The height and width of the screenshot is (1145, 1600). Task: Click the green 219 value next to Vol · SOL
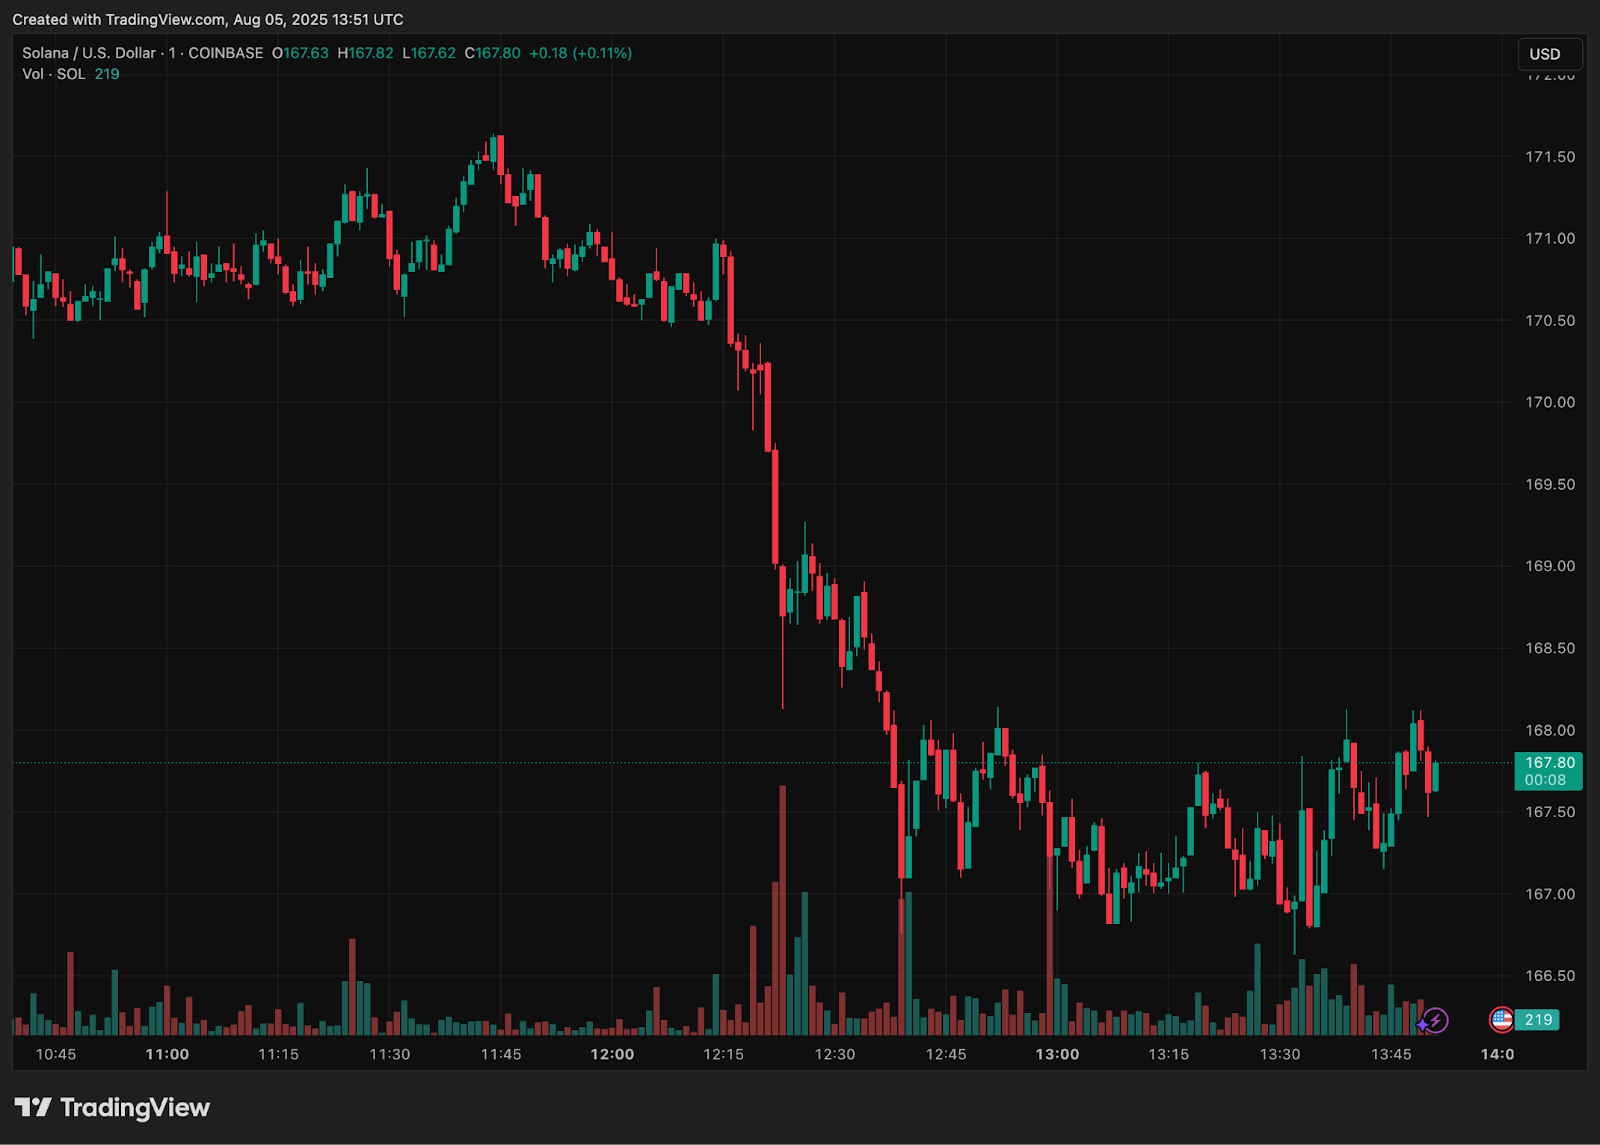tap(106, 73)
